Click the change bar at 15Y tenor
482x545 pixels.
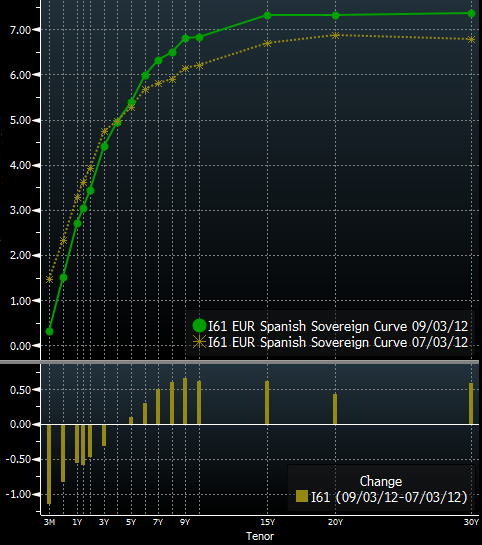pos(267,402)
